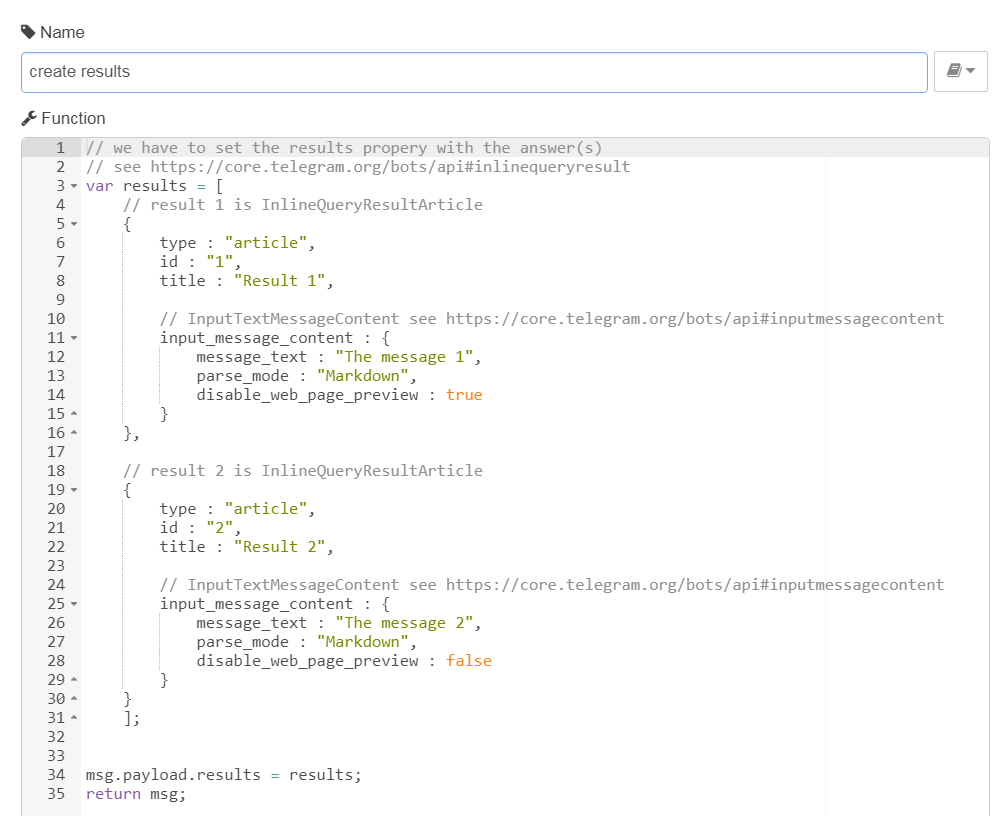Fold the first result object at line 5
Screen dimensions: 1003x816
[x=74, y=224]
